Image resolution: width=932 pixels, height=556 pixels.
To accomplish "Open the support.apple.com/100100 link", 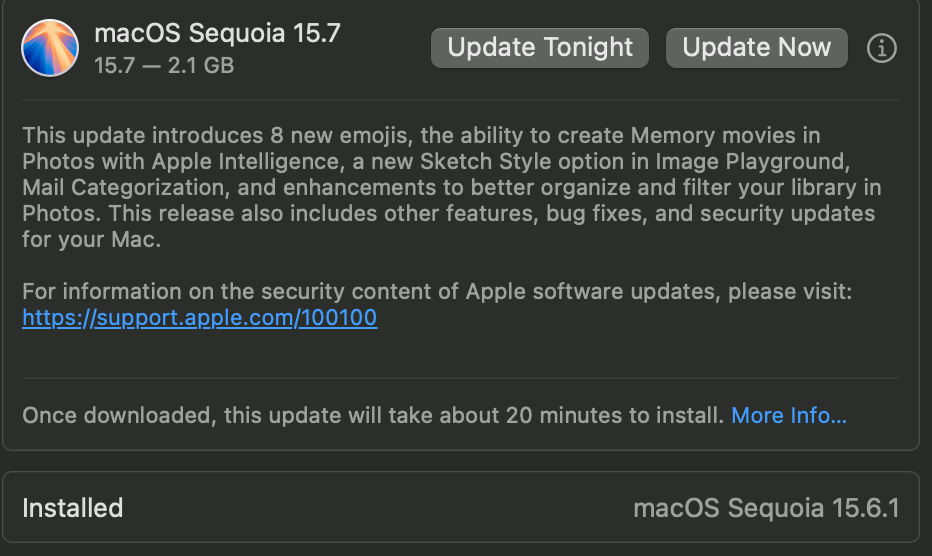I will pos(200,318).
